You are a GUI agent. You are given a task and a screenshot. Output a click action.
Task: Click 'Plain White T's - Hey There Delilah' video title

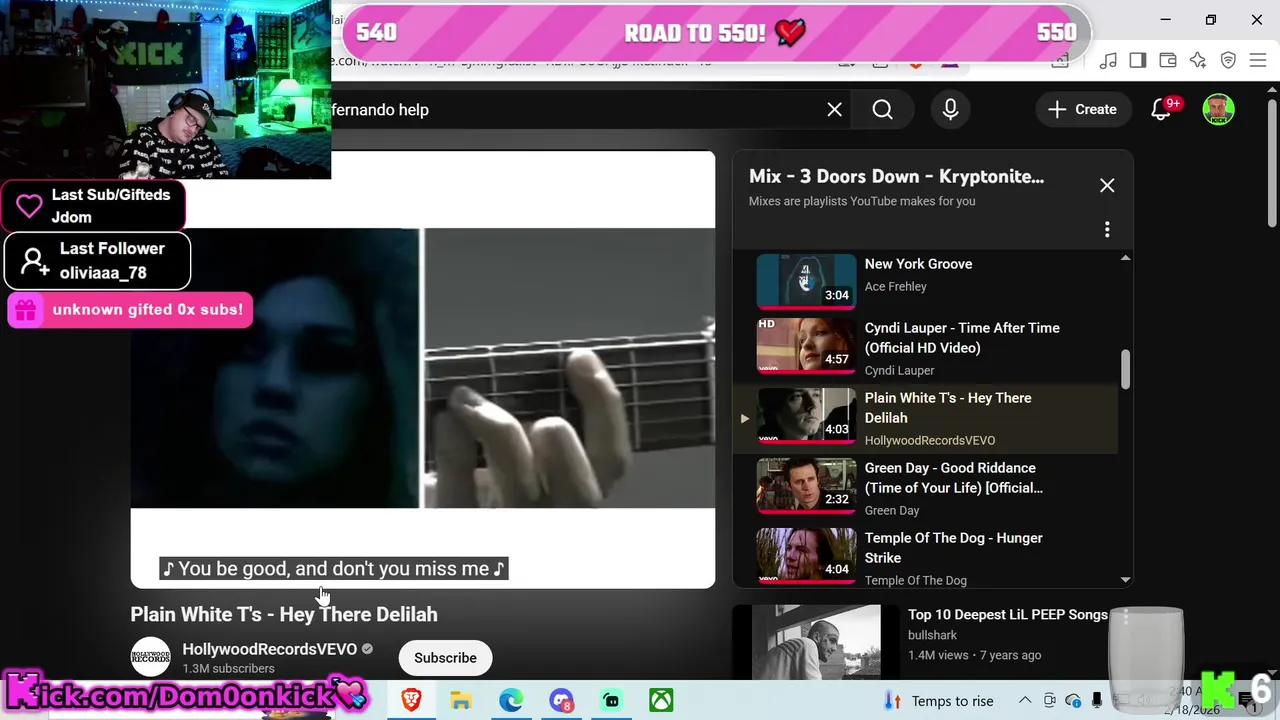[284, 614]
